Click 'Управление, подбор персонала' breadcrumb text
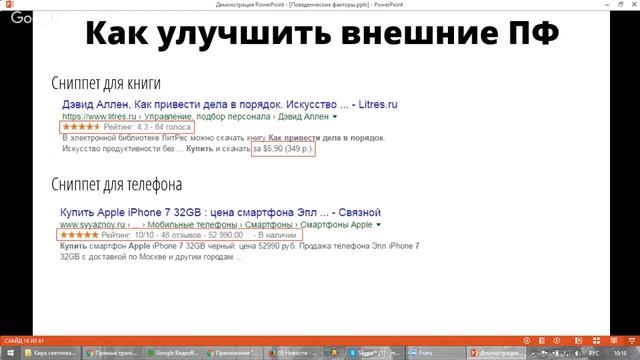The width and height of the screenshot is (640, 360). click(207, 117)
